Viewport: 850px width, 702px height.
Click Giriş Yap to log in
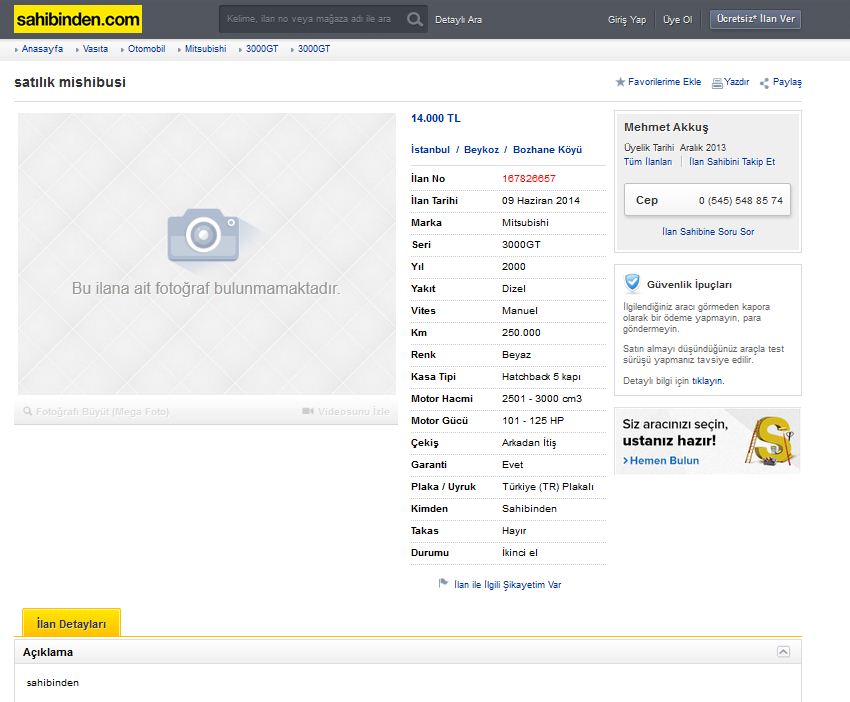(x=627, y=20)
